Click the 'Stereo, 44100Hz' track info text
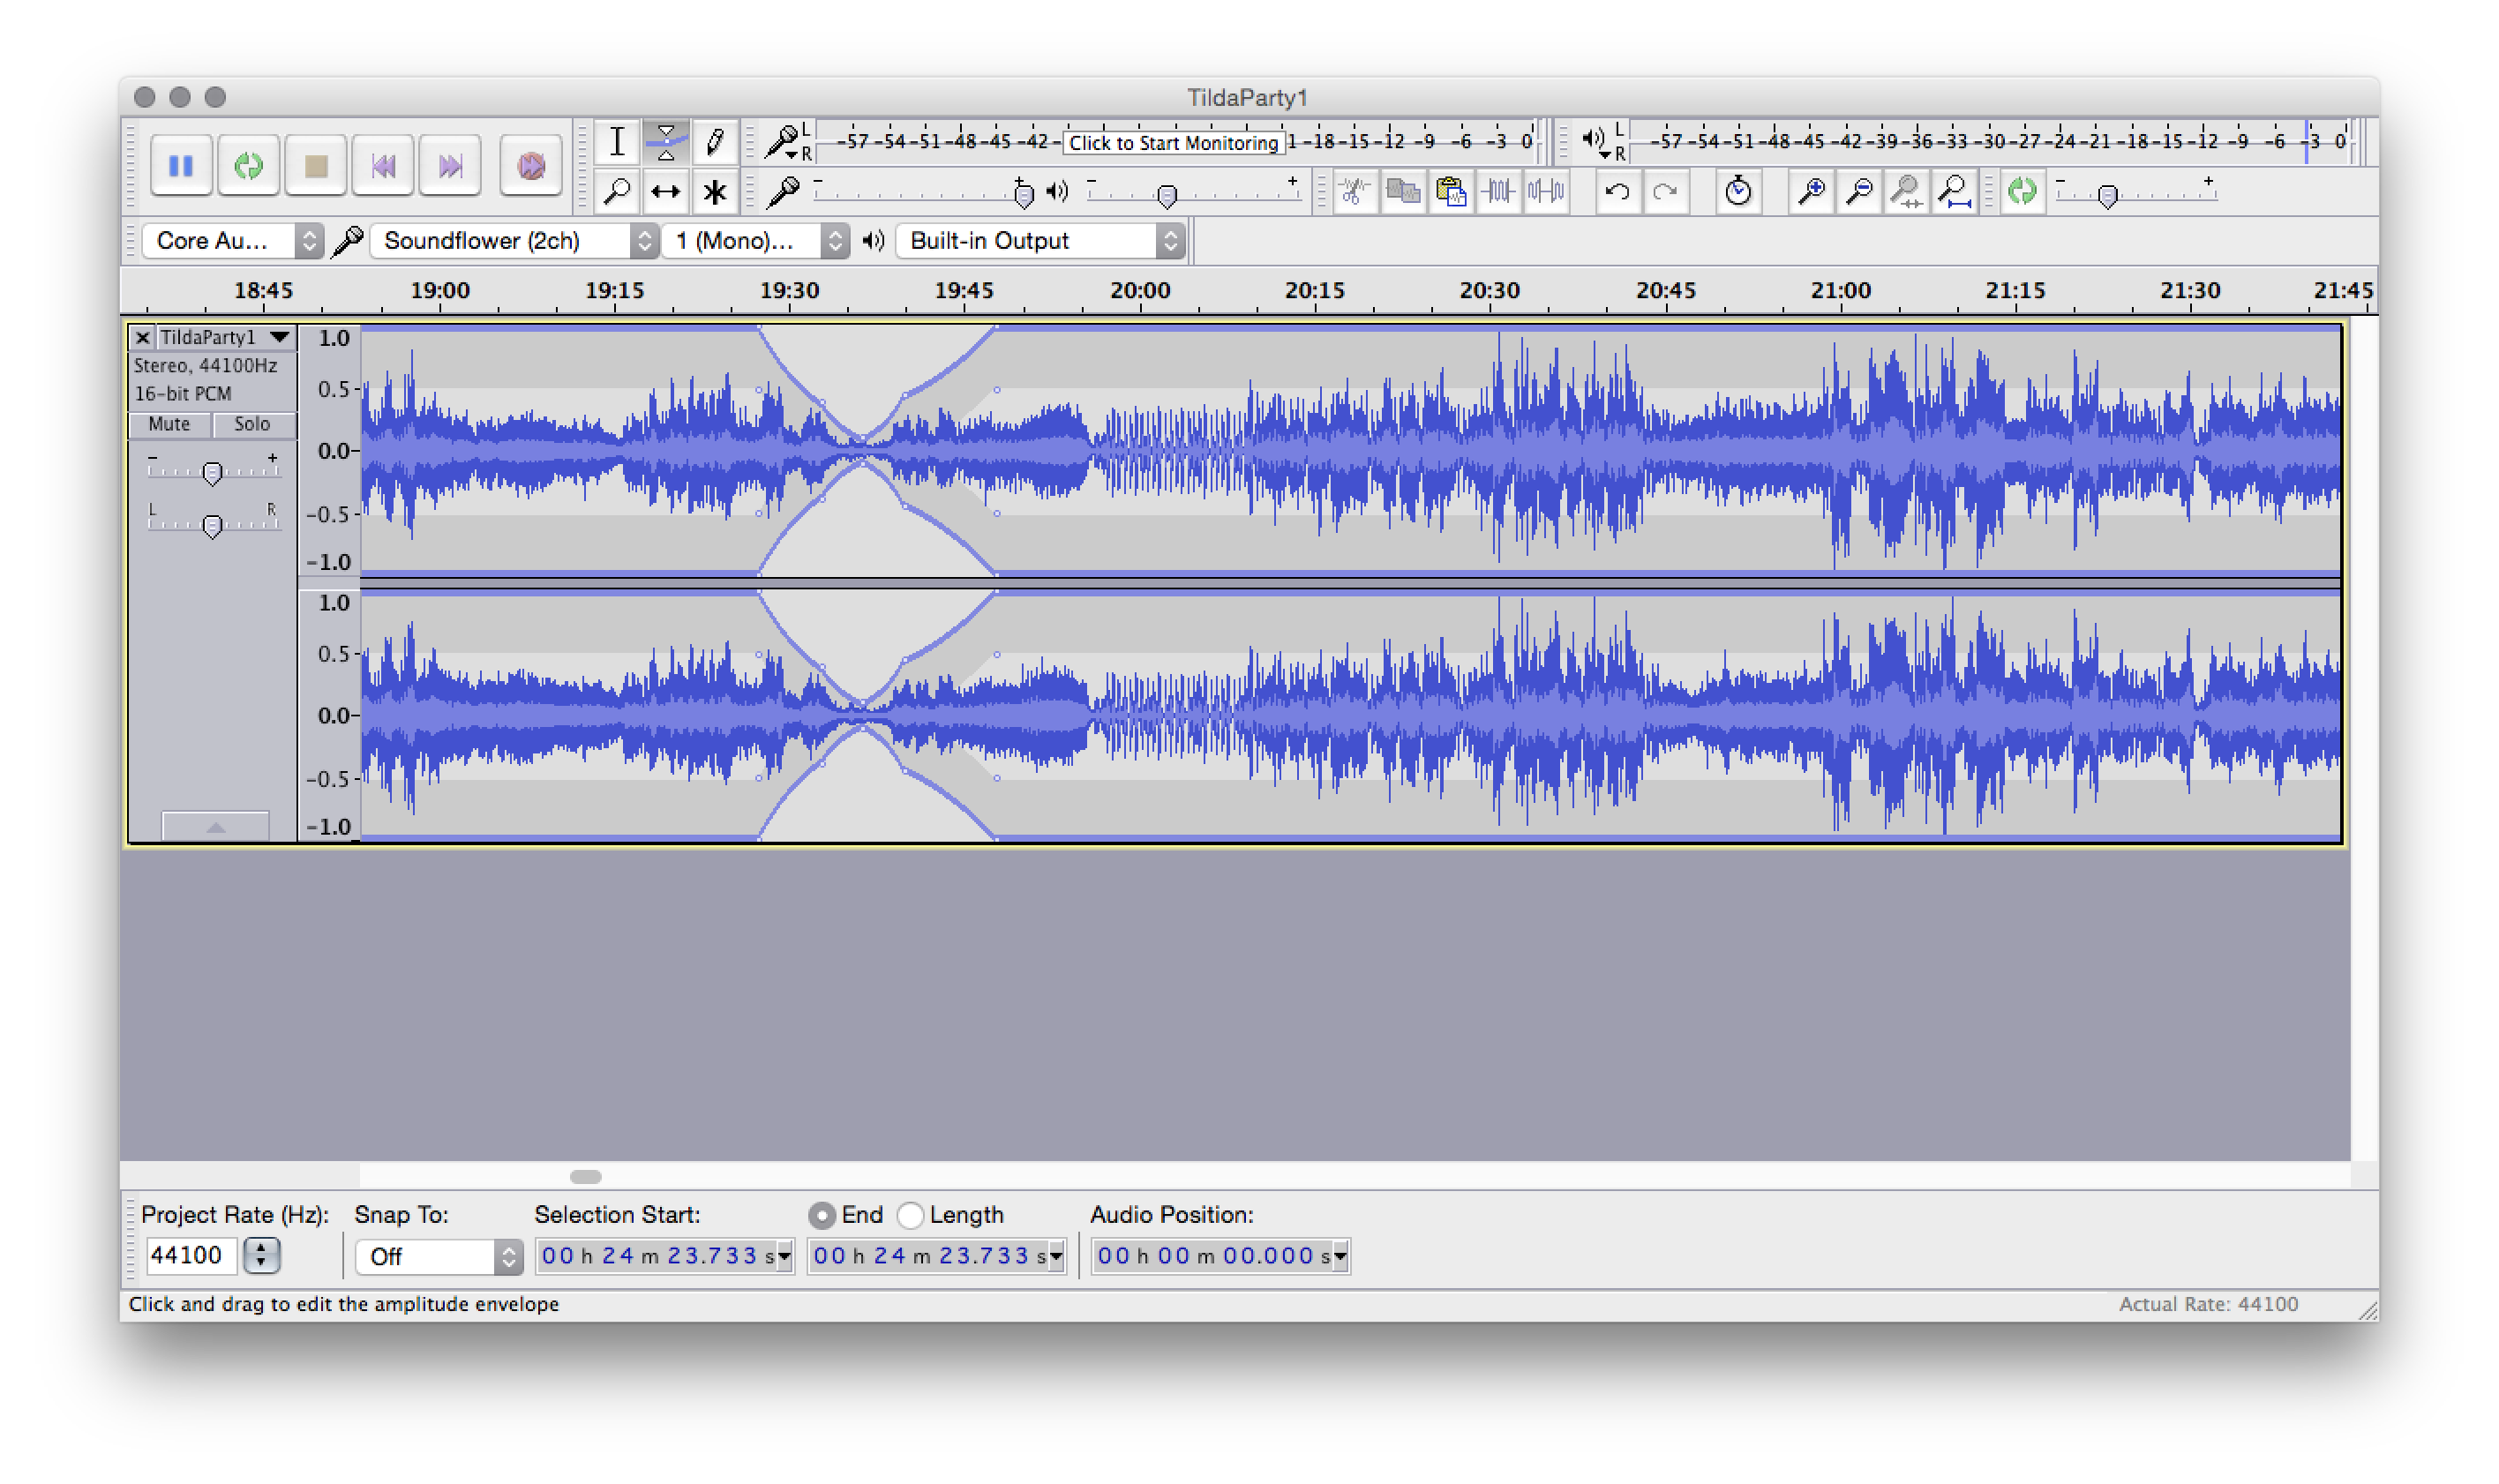 [x=205, y=366]
